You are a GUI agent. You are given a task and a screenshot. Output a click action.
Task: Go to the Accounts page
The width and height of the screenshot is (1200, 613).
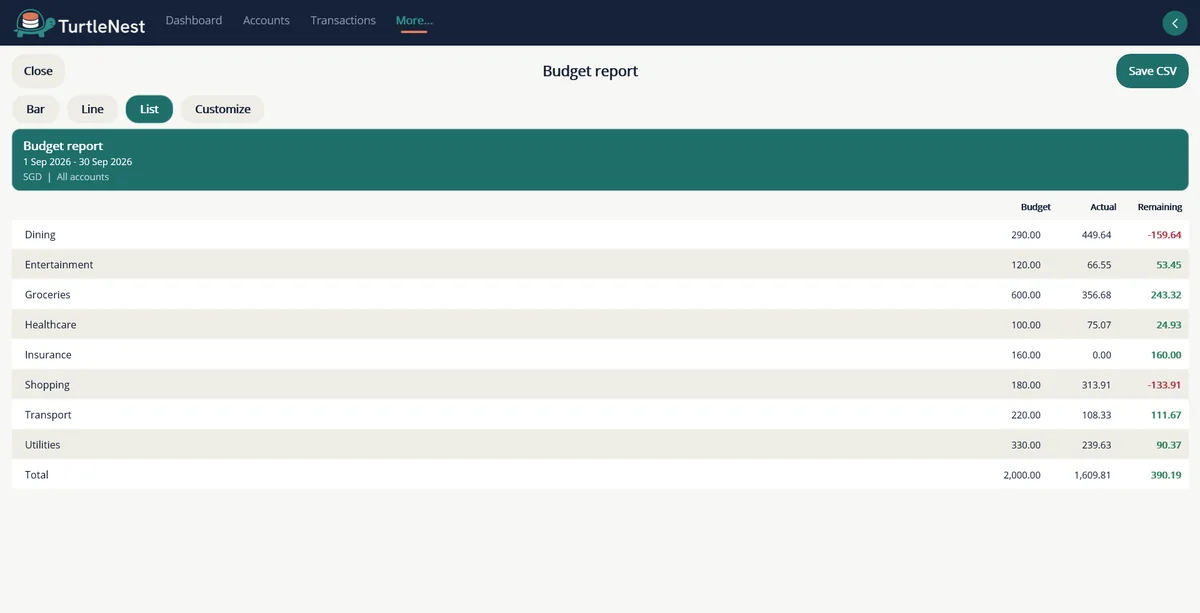click(x=266, y=20)
